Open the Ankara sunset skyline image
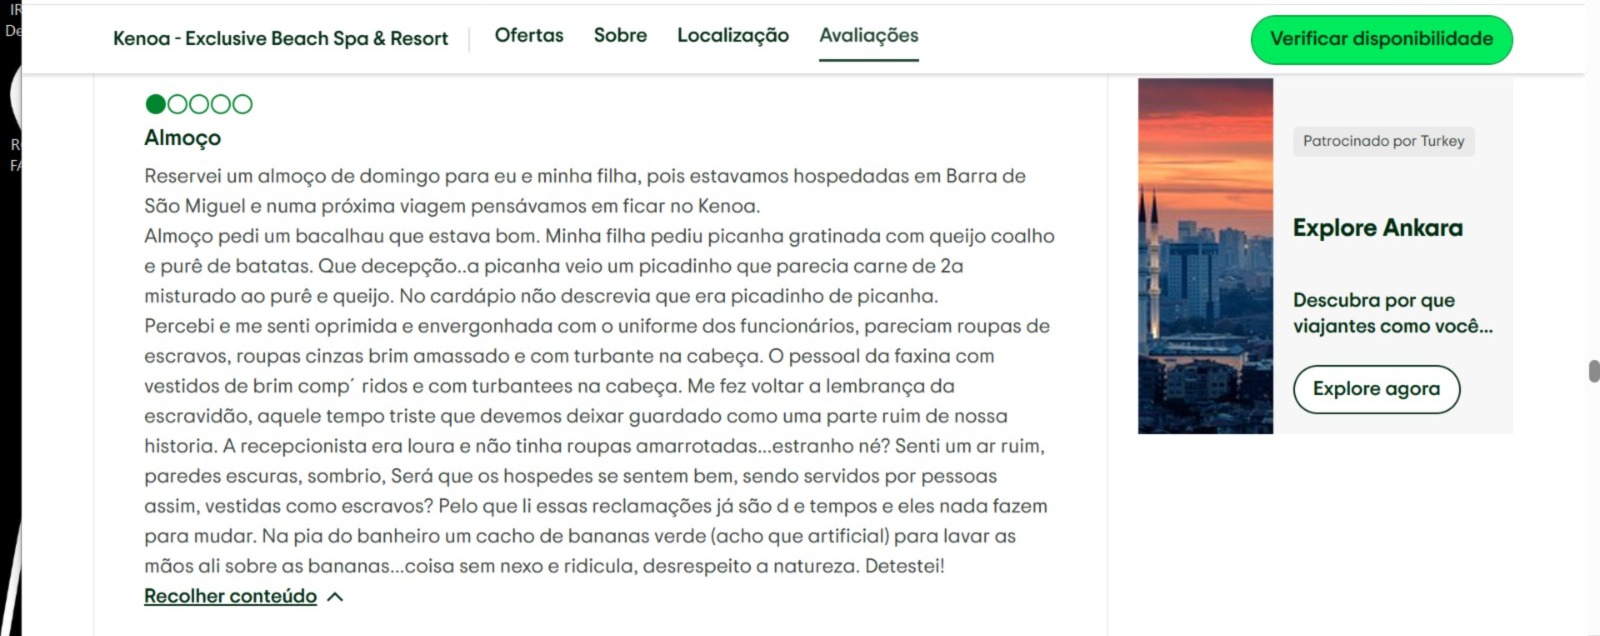Image resolution: width=1600 pixels, height=636 pixels. 1205,256
